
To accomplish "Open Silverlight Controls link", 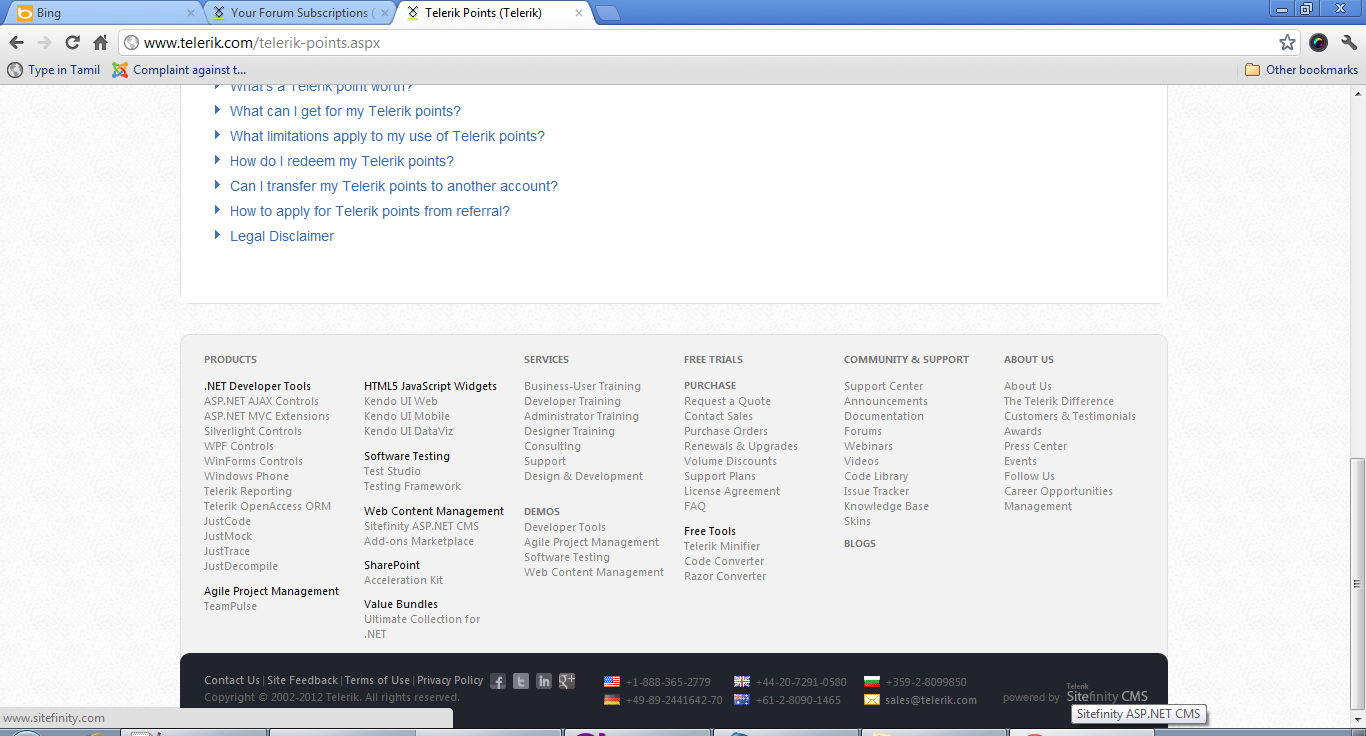I will (x=253, y=431).
